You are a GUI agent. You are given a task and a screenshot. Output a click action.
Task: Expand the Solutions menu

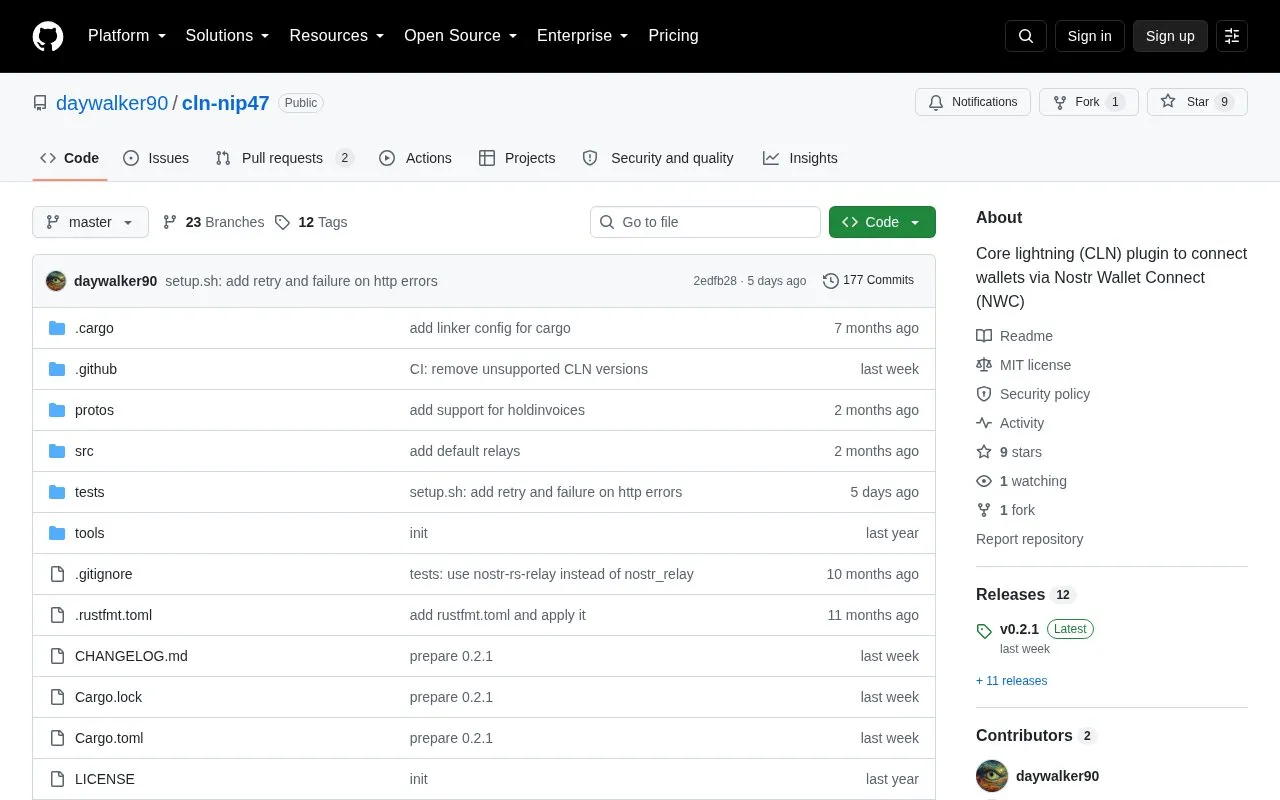227,36
